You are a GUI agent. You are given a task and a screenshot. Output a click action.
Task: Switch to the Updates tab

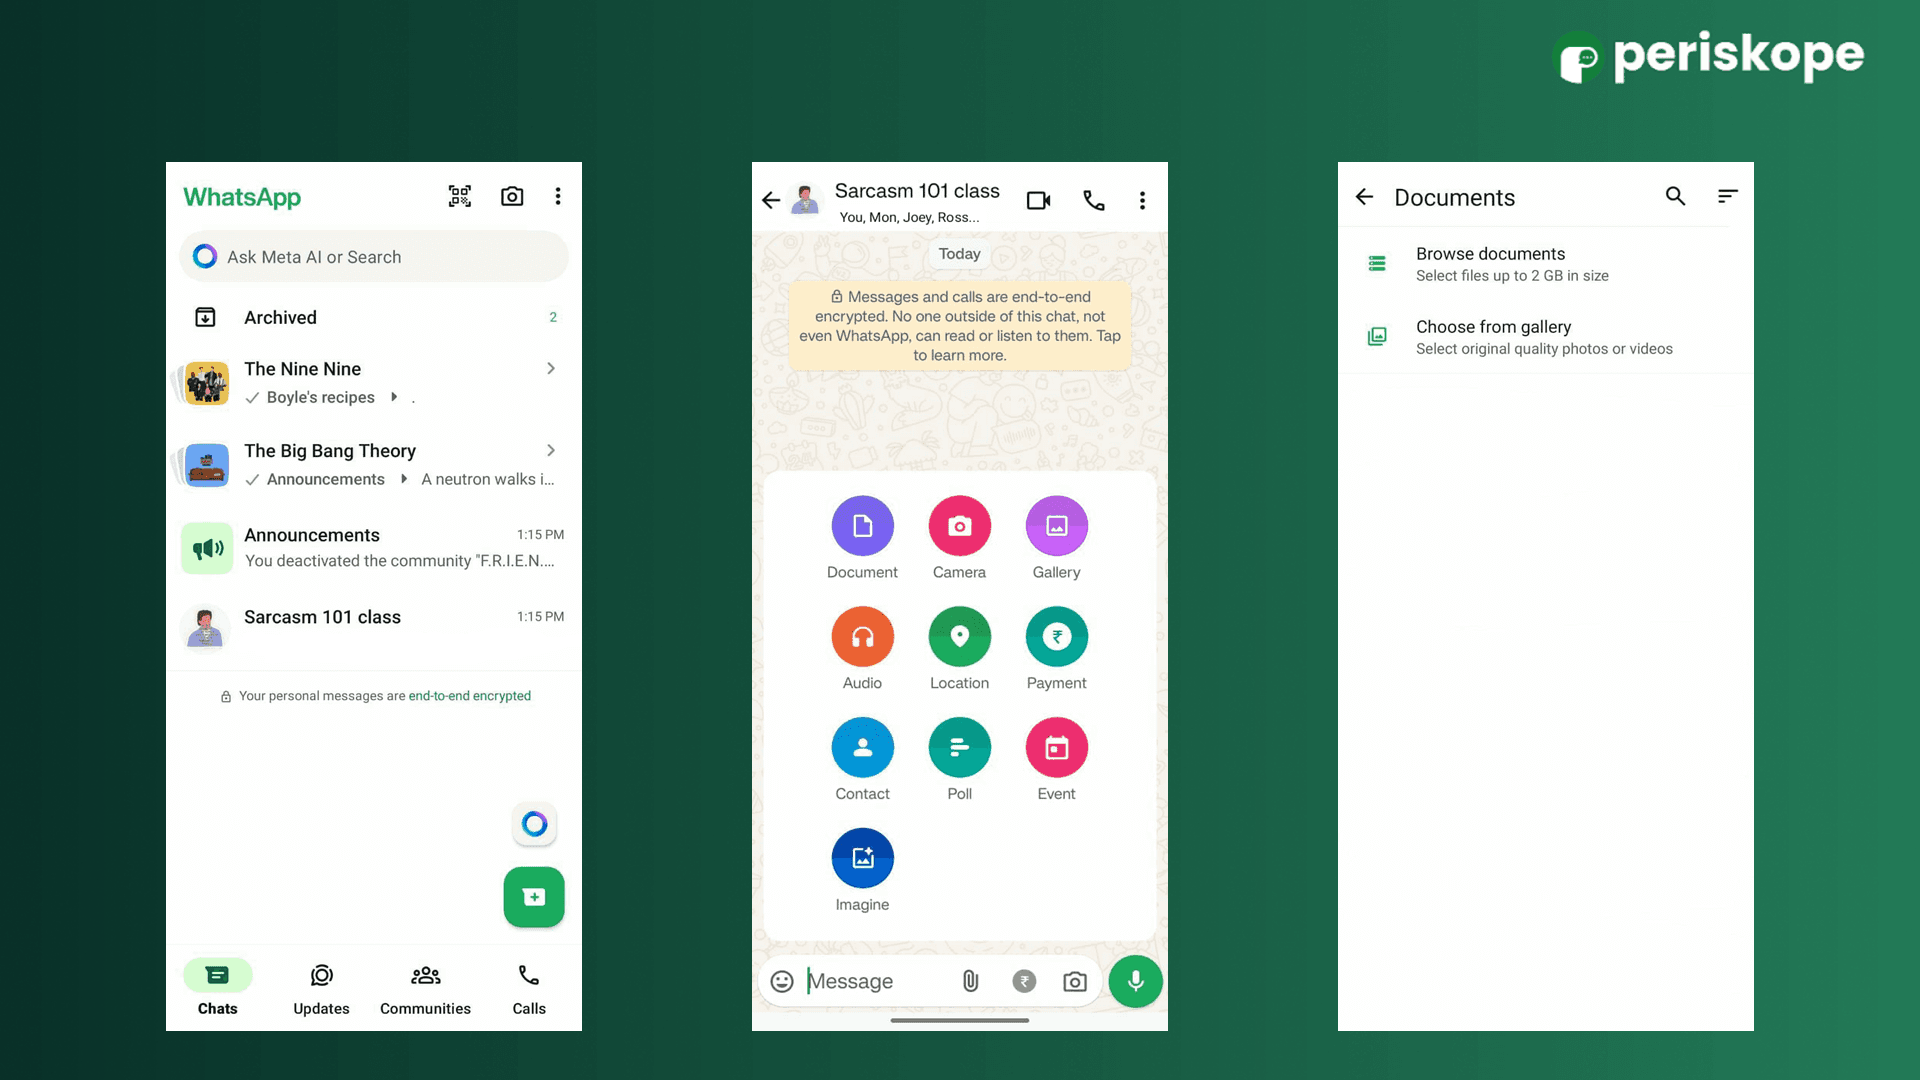321,988
